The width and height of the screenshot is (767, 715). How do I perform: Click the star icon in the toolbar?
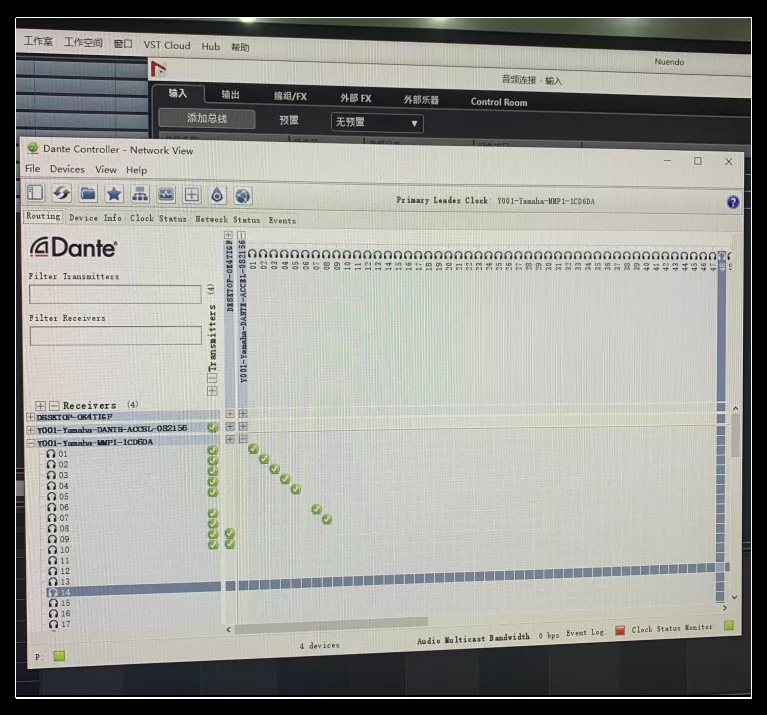tap(114, 194)
